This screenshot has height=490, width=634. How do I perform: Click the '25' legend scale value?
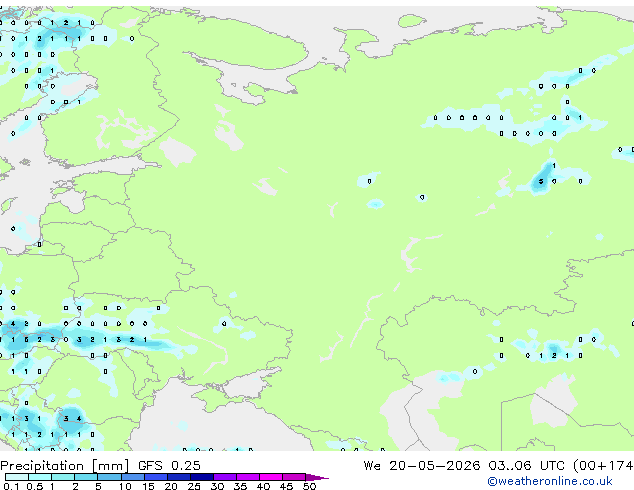coord(194,486)
